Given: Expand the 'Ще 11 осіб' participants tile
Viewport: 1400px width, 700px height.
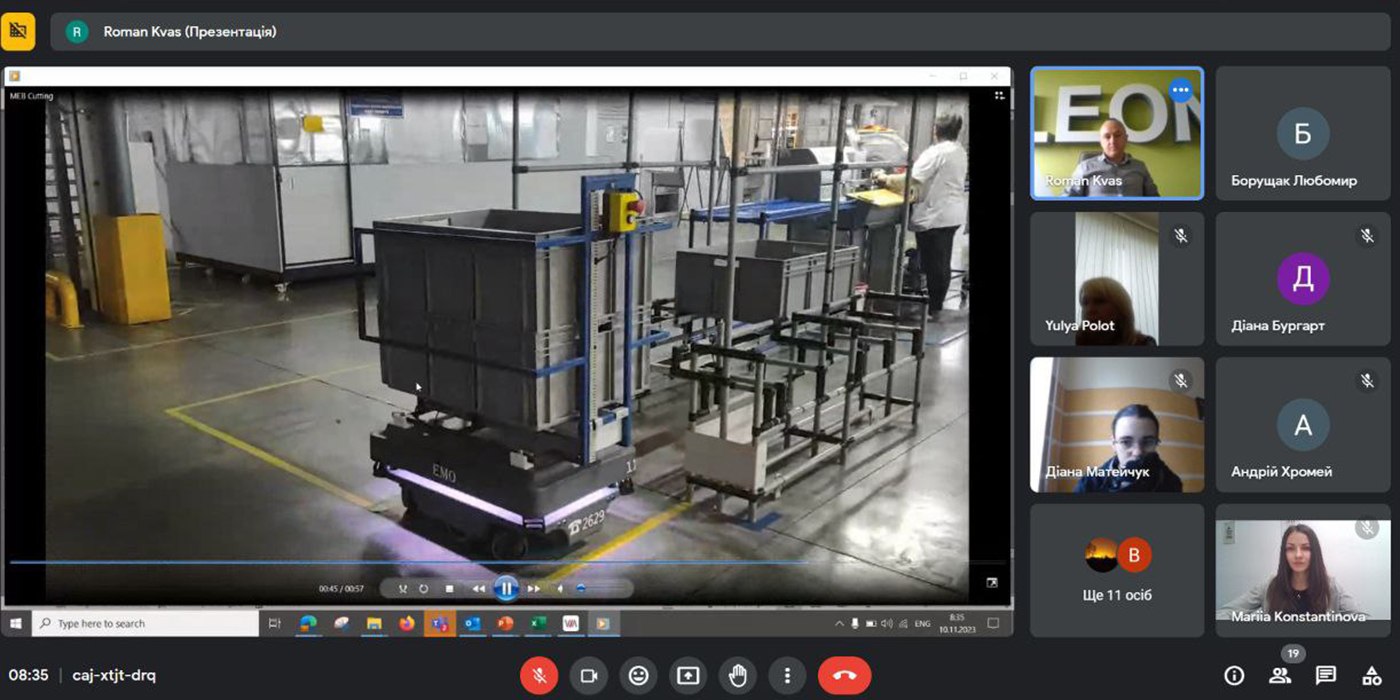Looking at the screenshot, I should (1117, 570).
